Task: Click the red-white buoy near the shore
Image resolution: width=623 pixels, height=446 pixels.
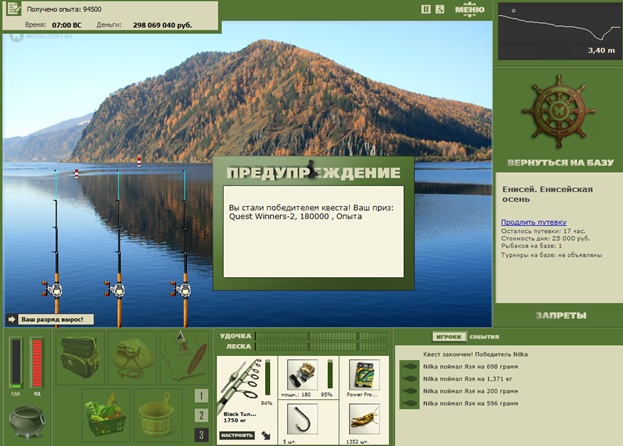Action: (x=139, y=161)
